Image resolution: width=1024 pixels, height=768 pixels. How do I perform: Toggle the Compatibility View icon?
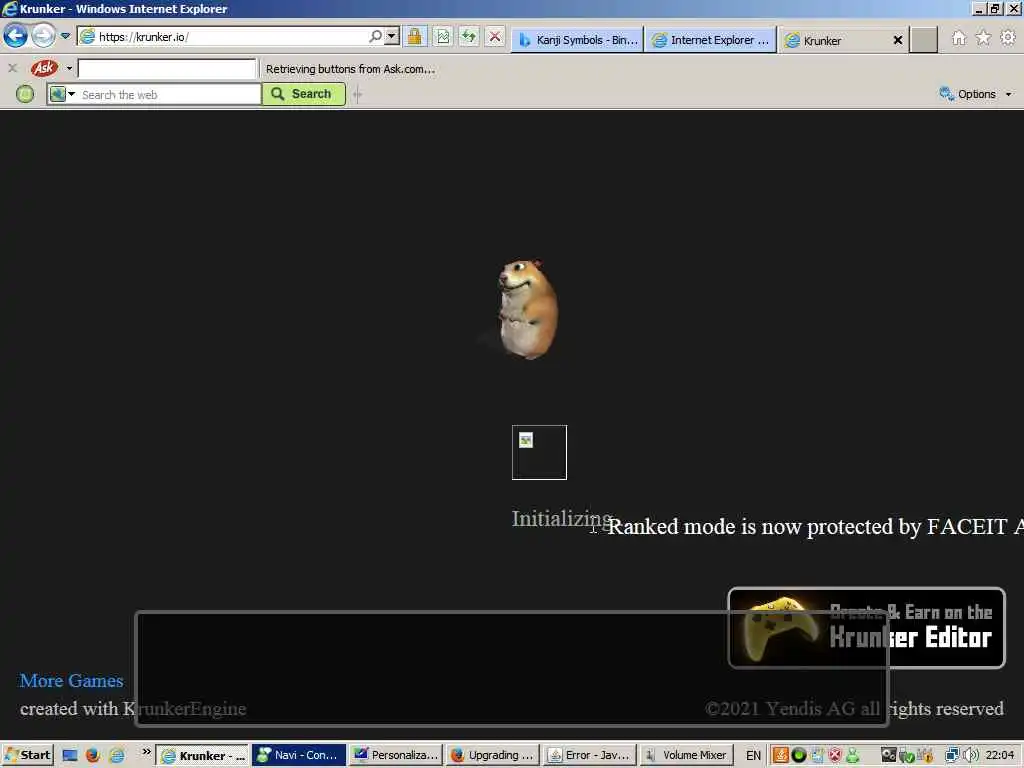(443, 37)
